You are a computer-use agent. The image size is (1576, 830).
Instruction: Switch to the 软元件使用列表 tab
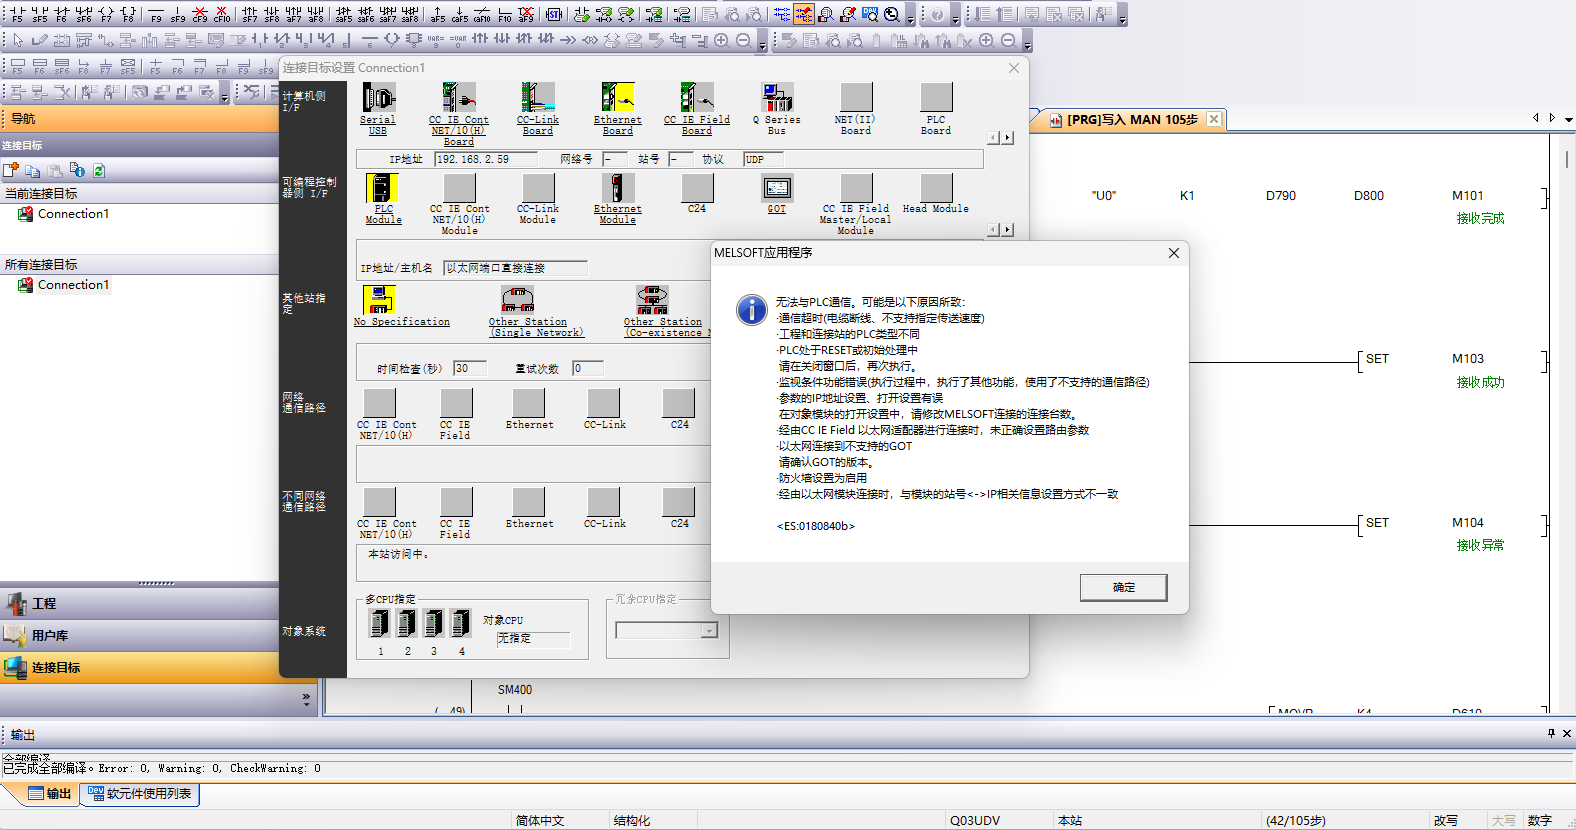point(140,794)
